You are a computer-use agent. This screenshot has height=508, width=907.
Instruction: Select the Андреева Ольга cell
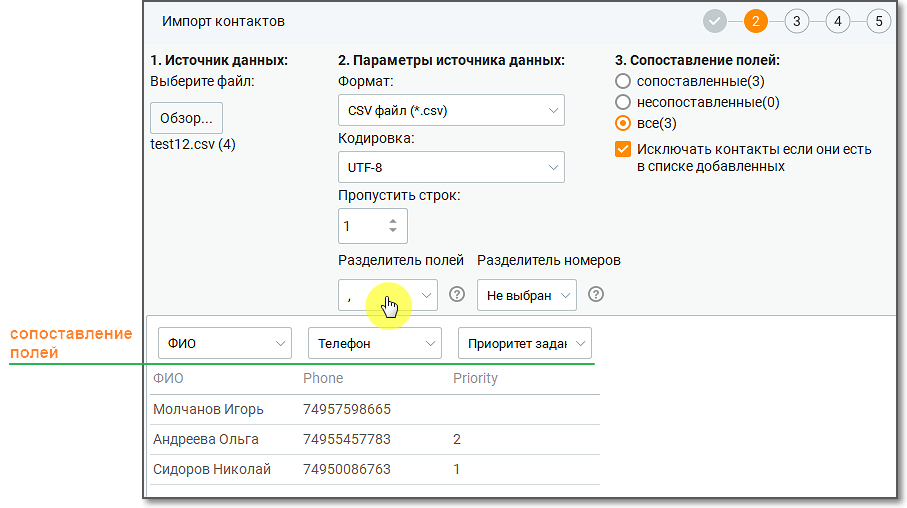pyautogui.click(x=205, y=439)
